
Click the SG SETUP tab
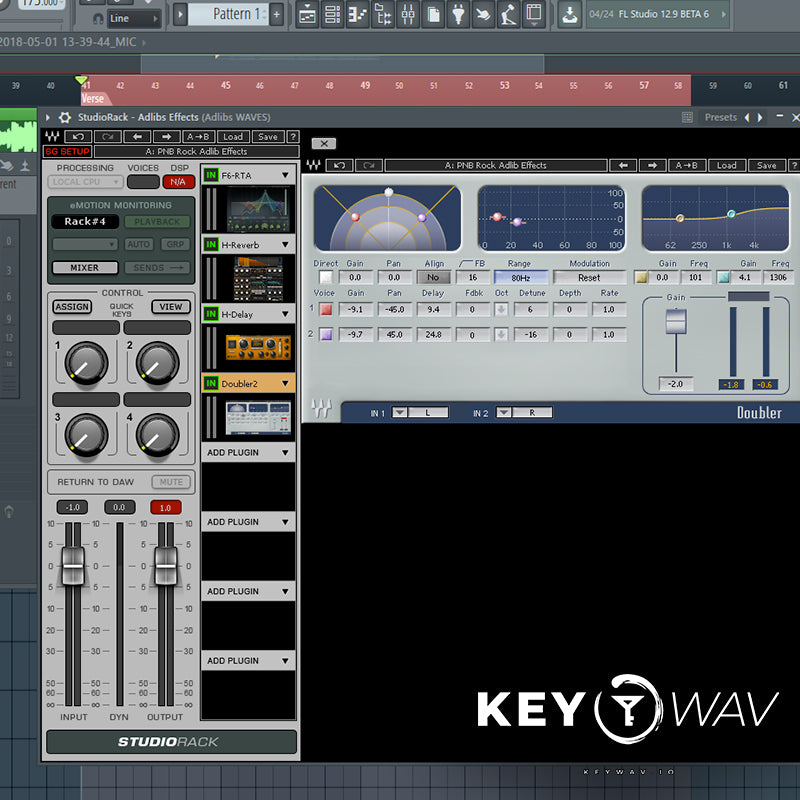(x=67, y=152)
